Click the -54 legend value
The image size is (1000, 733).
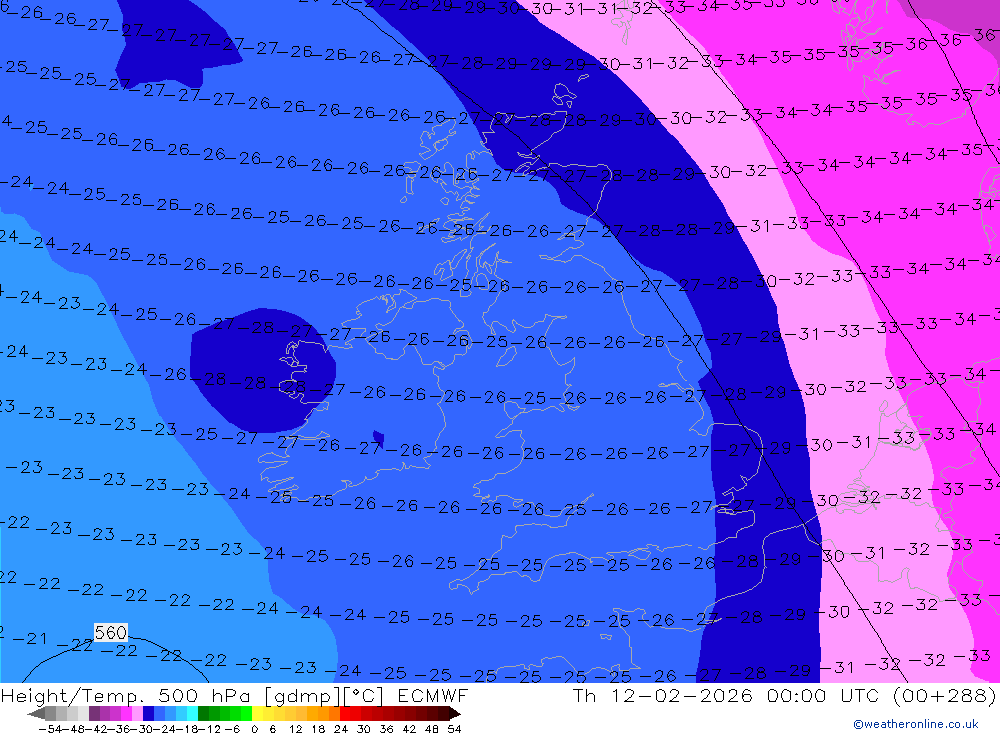click(50, 729)
